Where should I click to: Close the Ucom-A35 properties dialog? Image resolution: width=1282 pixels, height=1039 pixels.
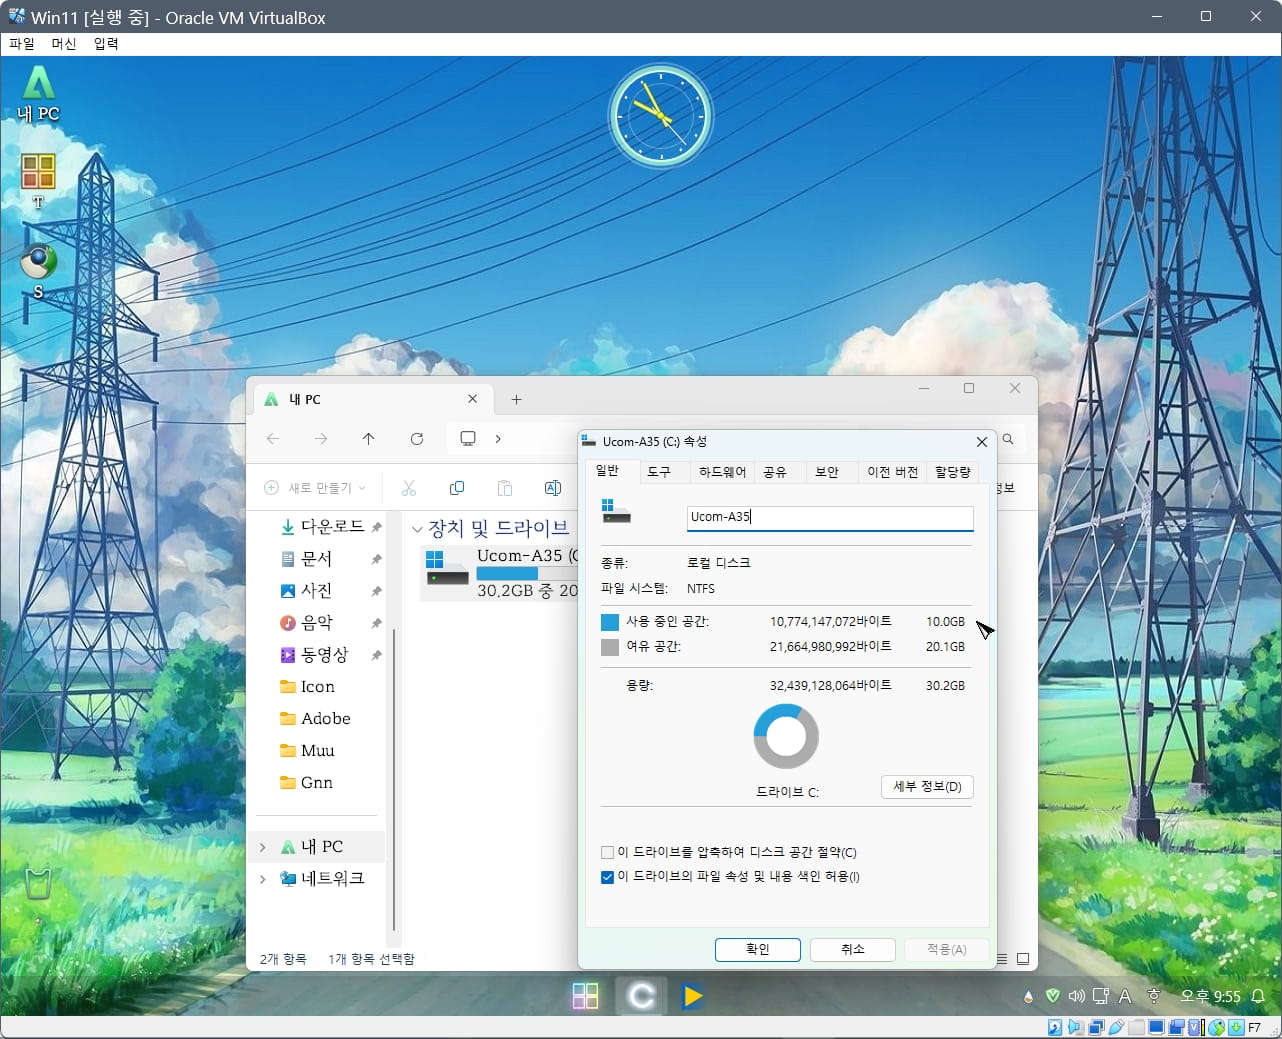982,442
